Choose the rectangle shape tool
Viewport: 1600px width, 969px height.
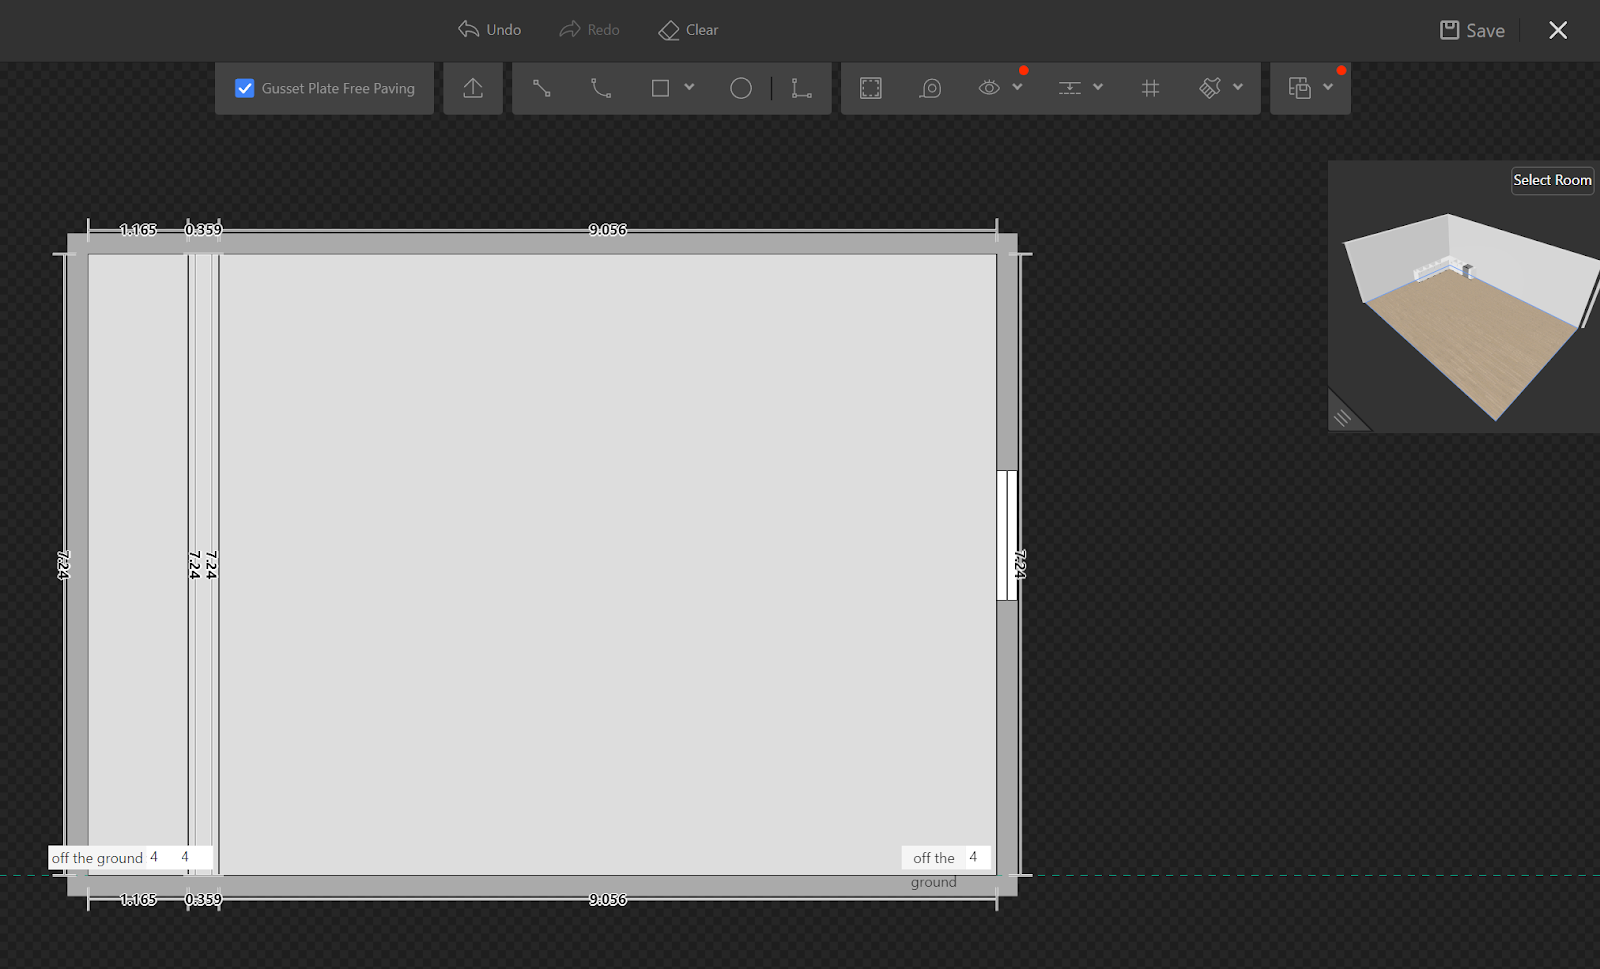click(660, 88)
